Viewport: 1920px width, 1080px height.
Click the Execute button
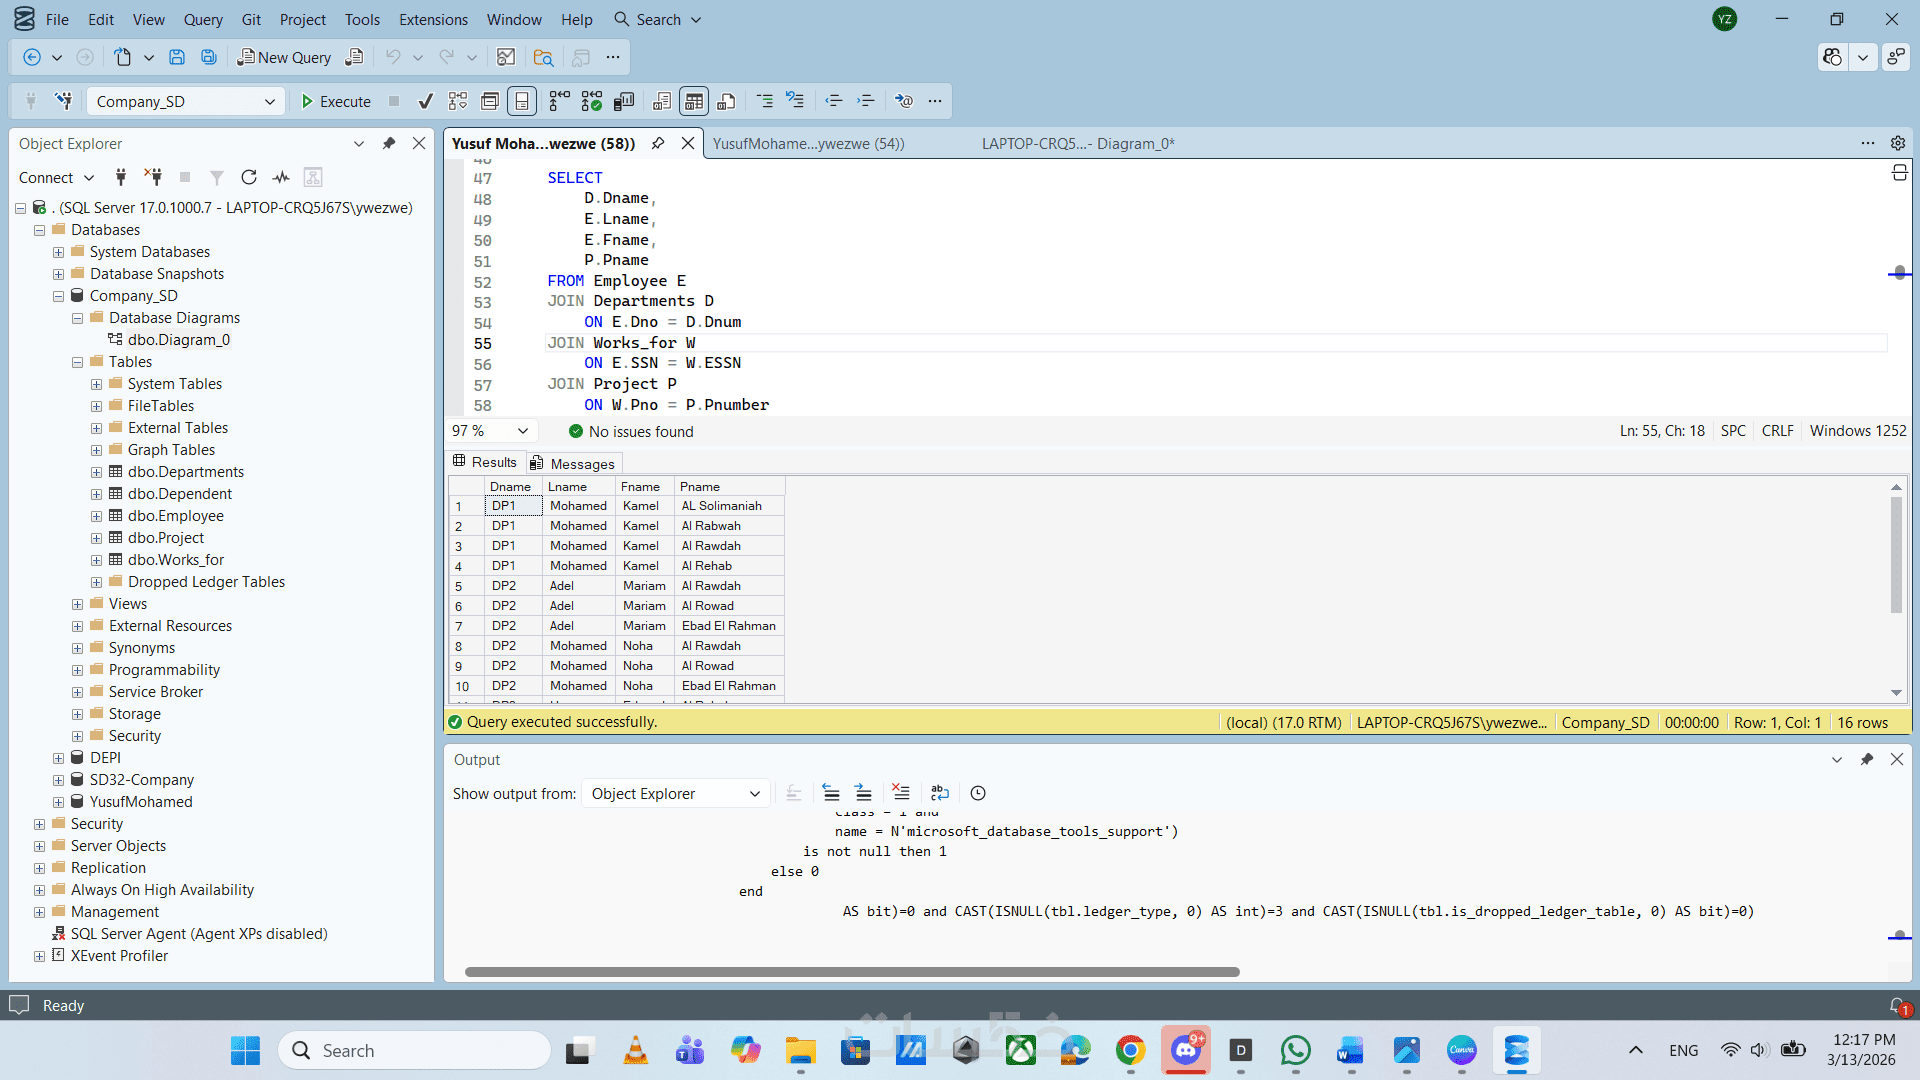(x=336, y=101)
